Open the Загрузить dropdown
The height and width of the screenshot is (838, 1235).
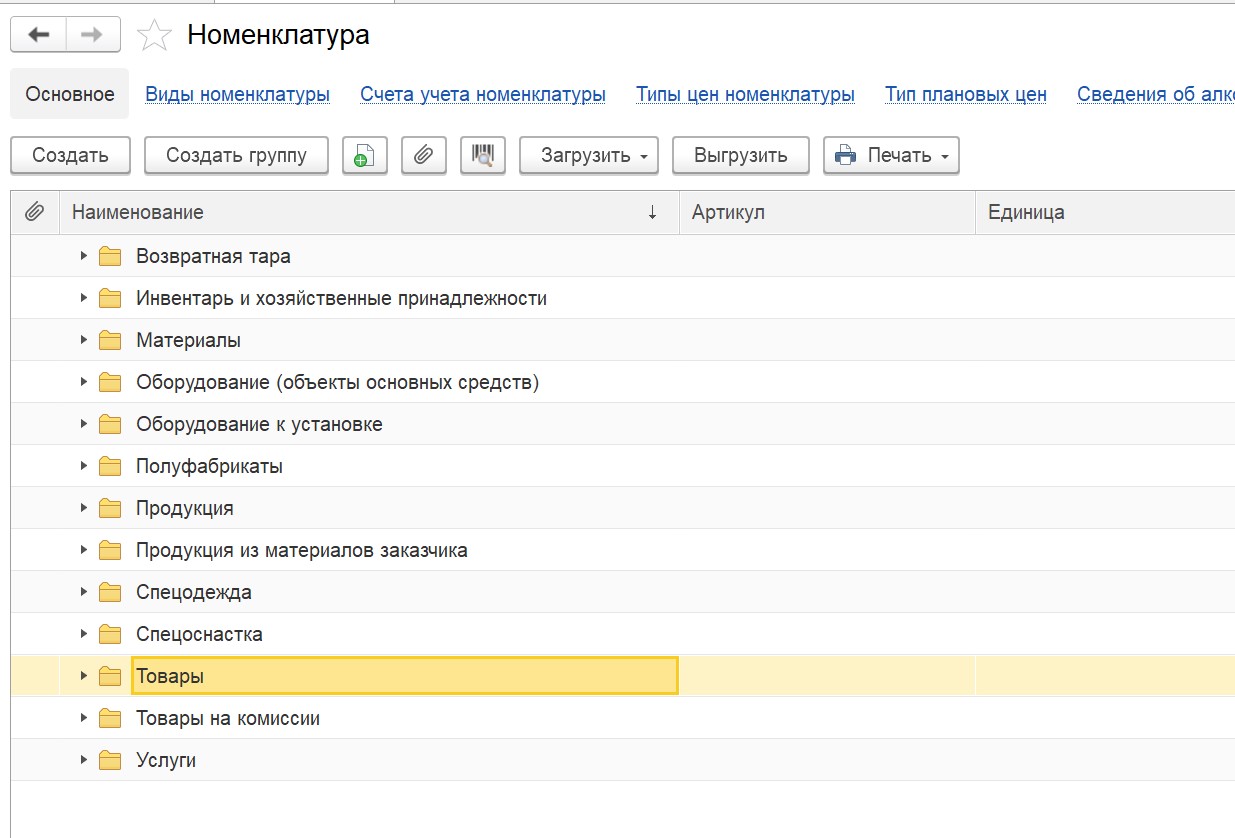click(589, 155)
